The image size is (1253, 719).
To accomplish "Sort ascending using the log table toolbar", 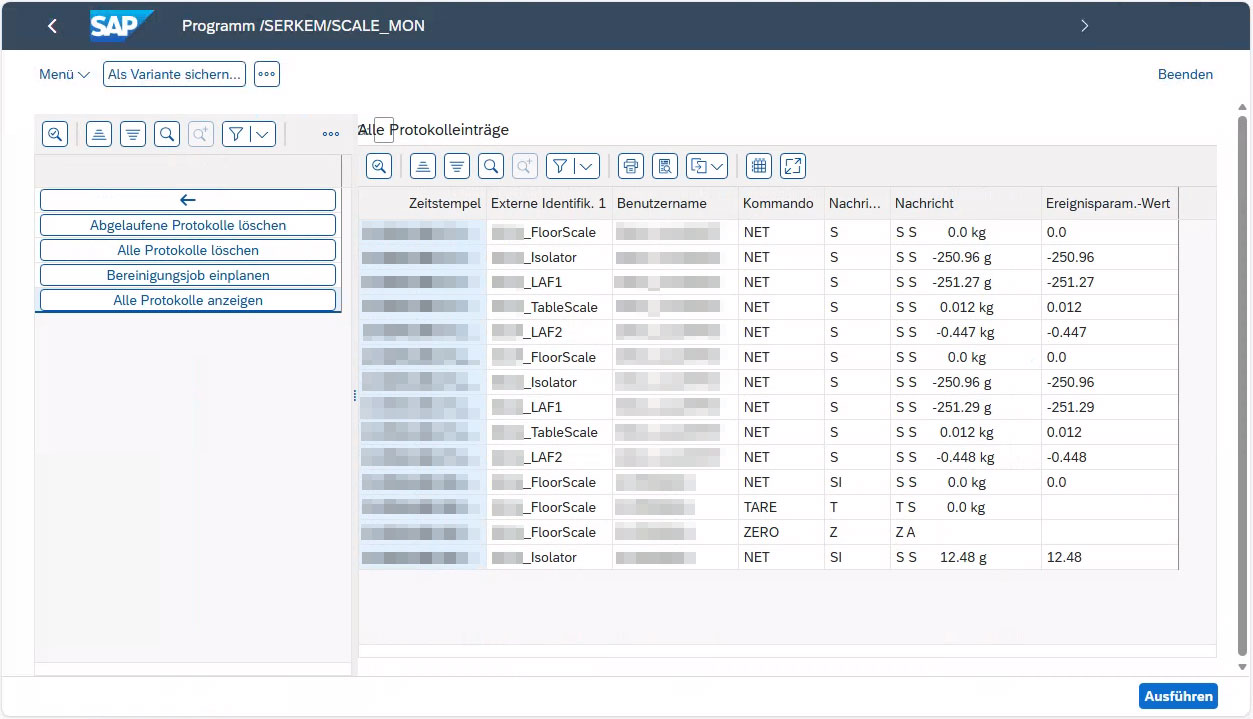I will pyautogui.click(x=423, y=166).
